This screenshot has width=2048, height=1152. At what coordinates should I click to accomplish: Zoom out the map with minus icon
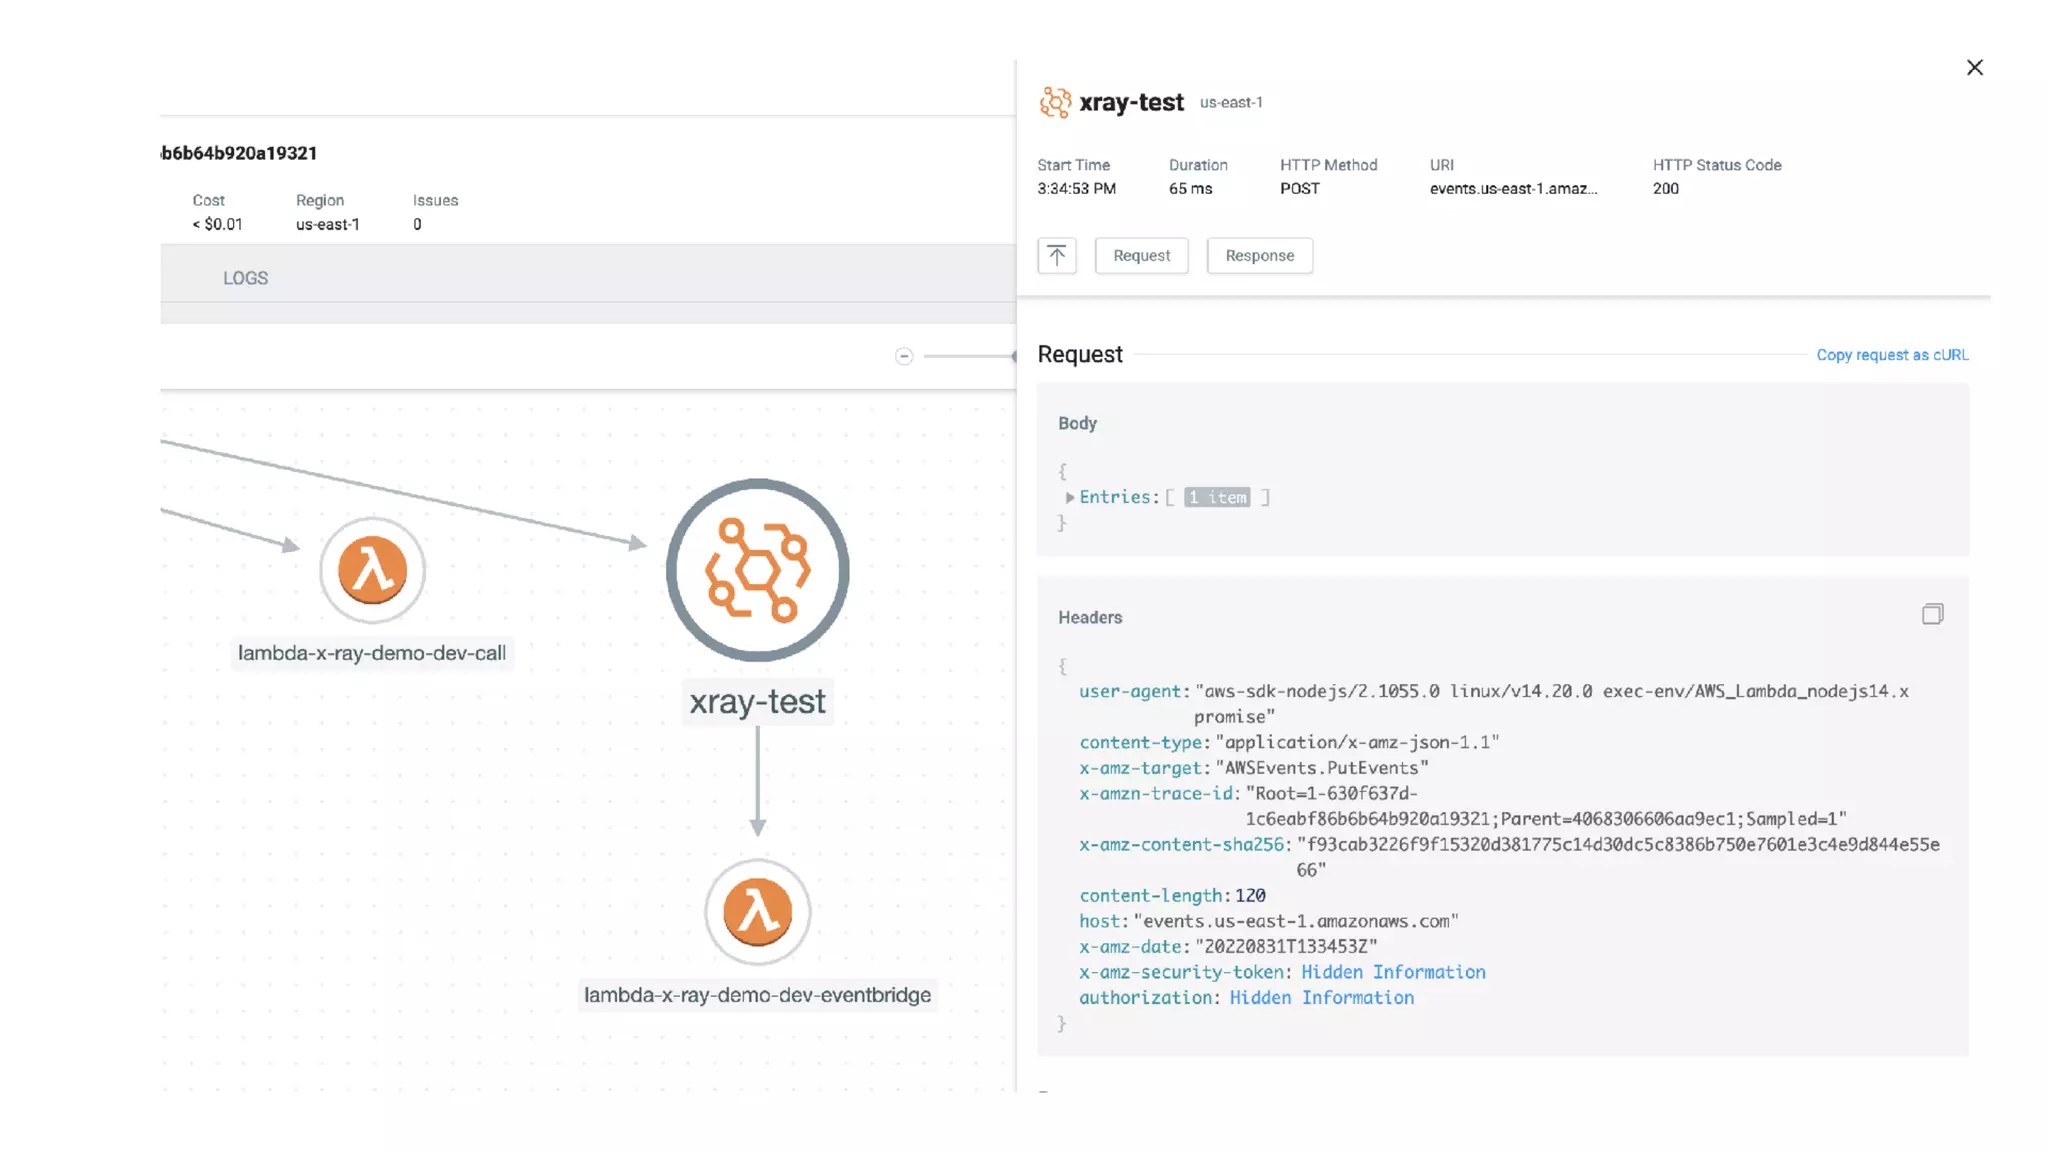point(904,356)
